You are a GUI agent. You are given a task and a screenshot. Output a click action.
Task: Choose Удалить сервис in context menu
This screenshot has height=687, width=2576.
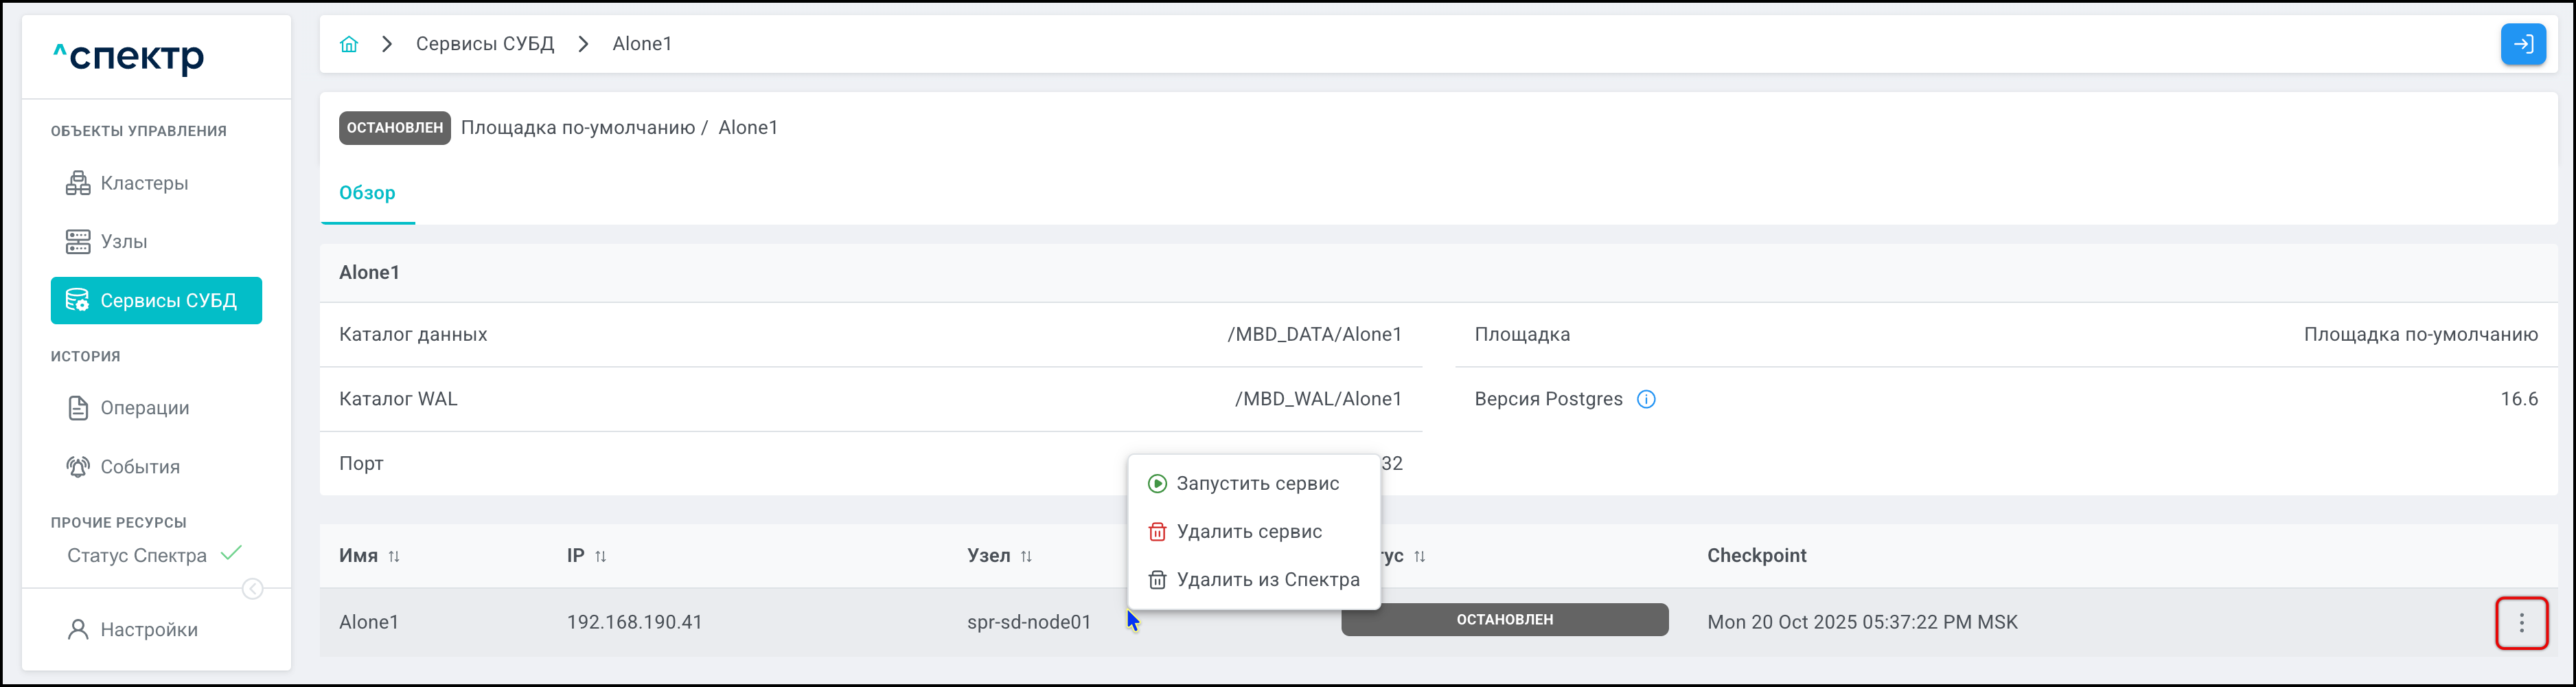[1248, 532]
